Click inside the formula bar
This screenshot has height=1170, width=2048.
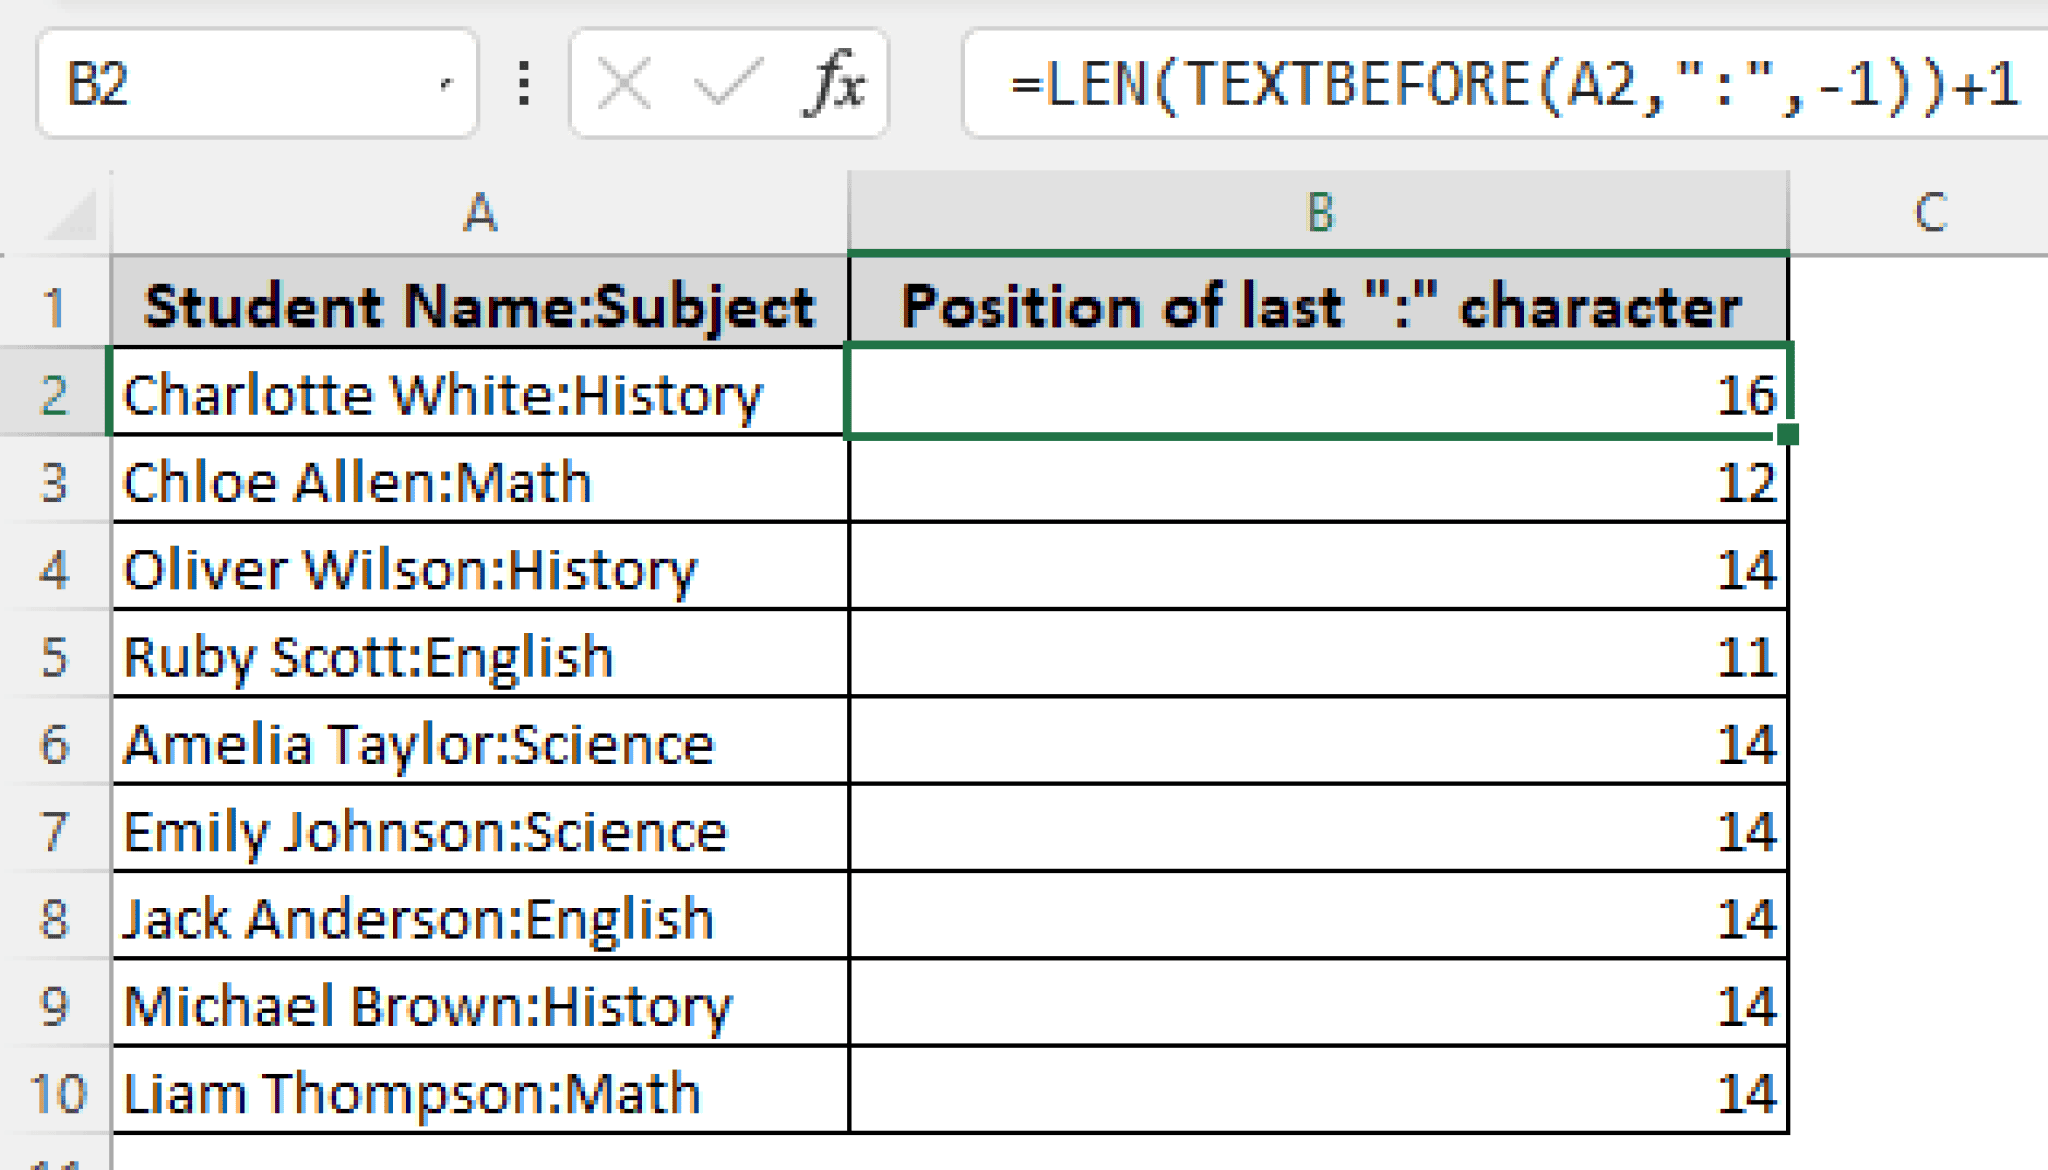tap(1500, 85)
